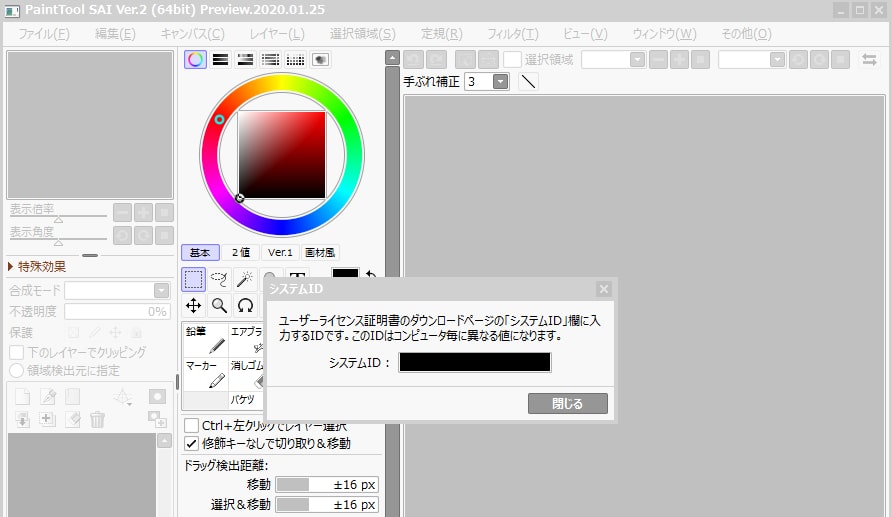
Task: Click the merge layer down icon
Action: 22,420
